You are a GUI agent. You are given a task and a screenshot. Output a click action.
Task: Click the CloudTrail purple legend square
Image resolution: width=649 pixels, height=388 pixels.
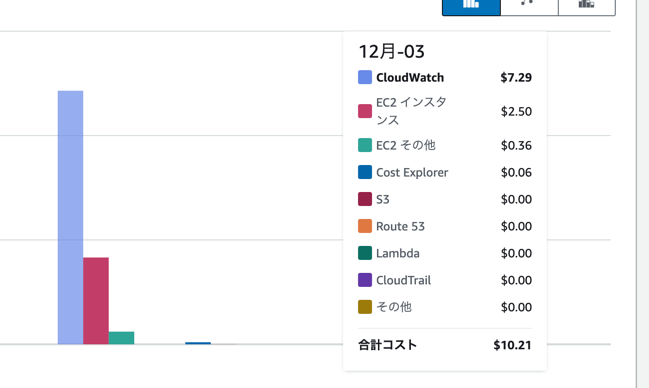pyautogui.click(x=365, y=280)
